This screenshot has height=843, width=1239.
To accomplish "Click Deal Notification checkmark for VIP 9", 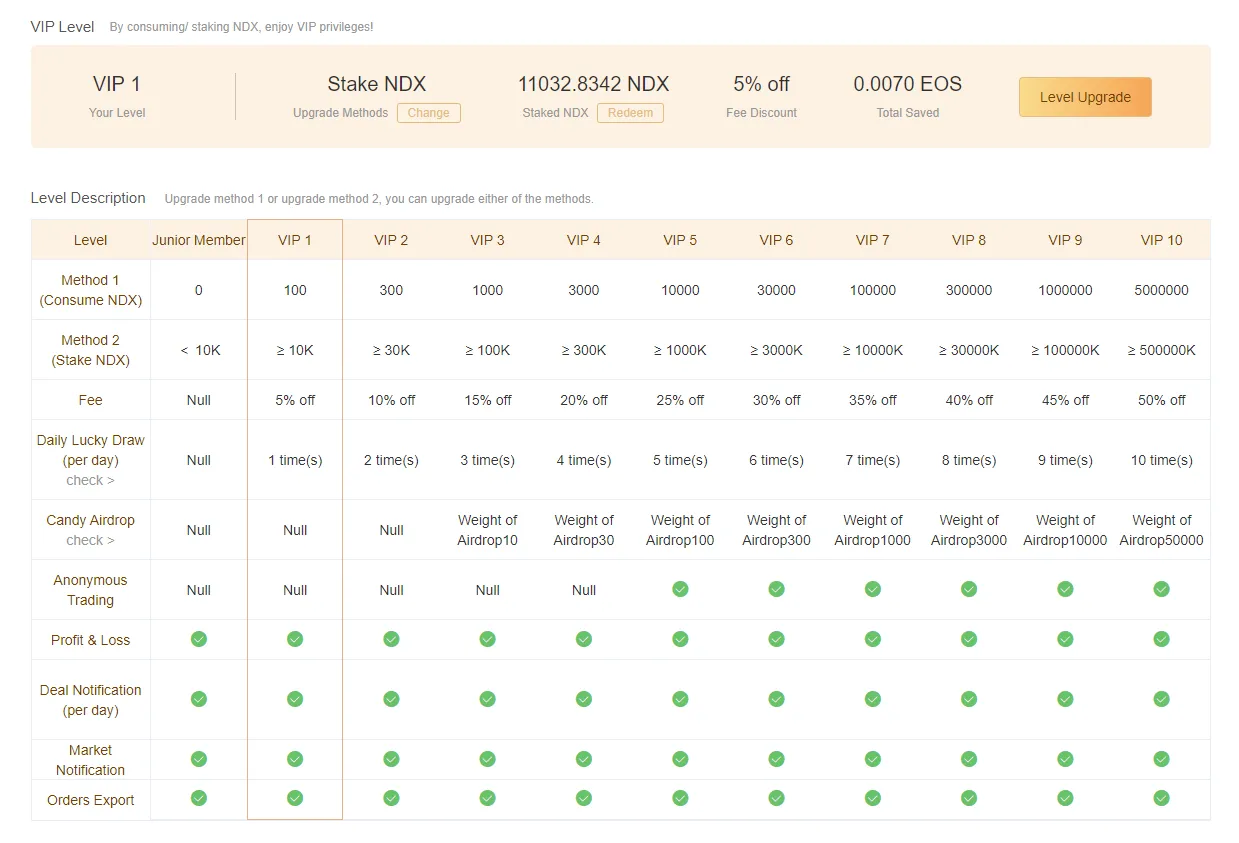I will pos(1065,699).
